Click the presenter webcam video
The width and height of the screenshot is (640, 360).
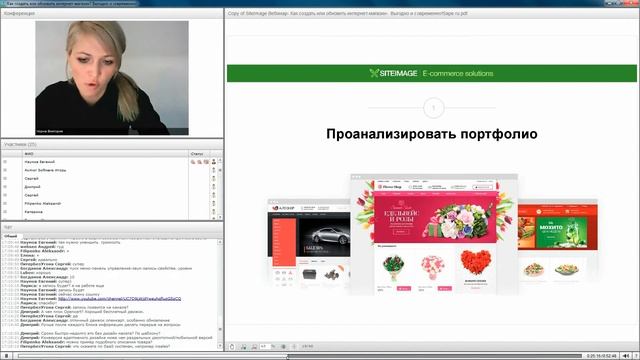pyautogui.click(x=112, y=78)
